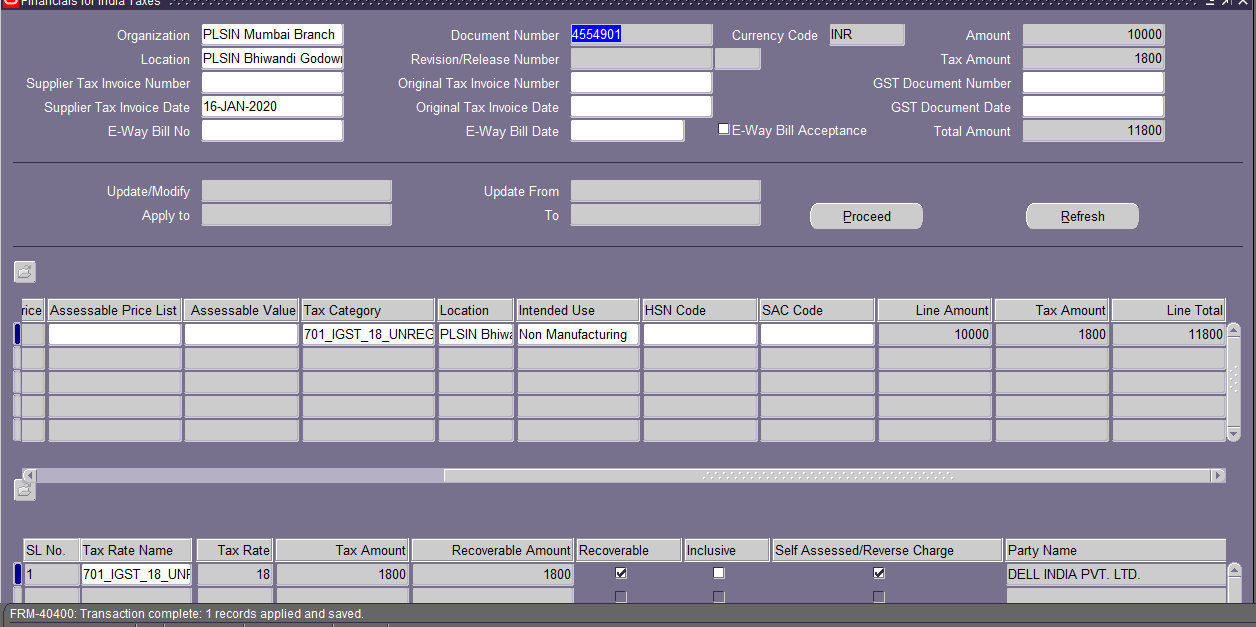Click the Proceed button
This screenshot has width=1256, height=627.
coord(865,215)
